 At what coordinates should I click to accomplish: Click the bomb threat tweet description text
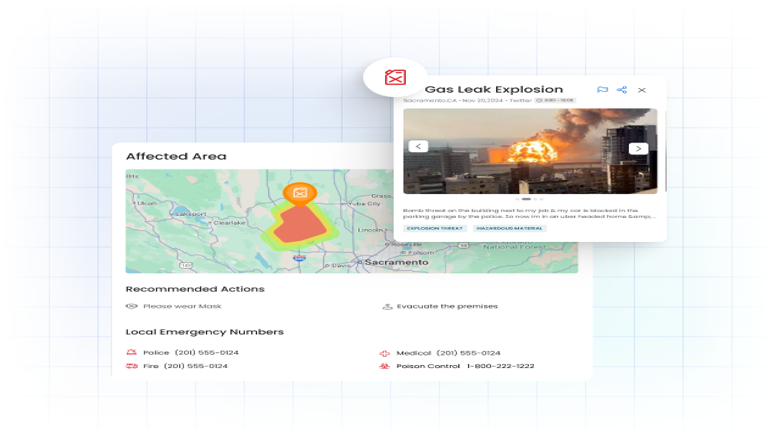(529, 213)
